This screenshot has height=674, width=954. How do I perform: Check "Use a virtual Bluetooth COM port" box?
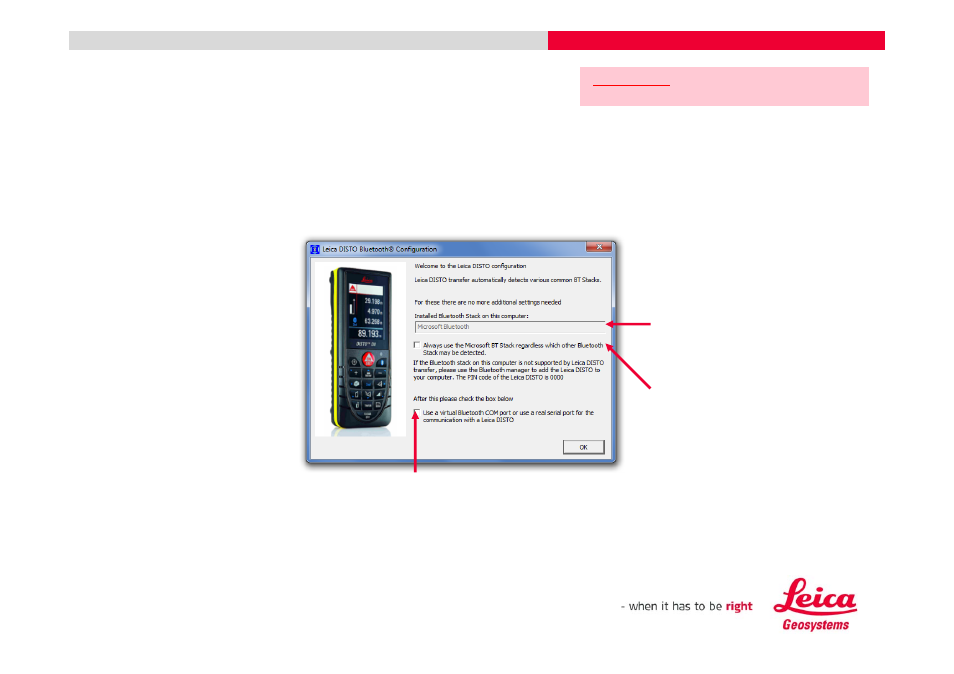click(417, 412)
